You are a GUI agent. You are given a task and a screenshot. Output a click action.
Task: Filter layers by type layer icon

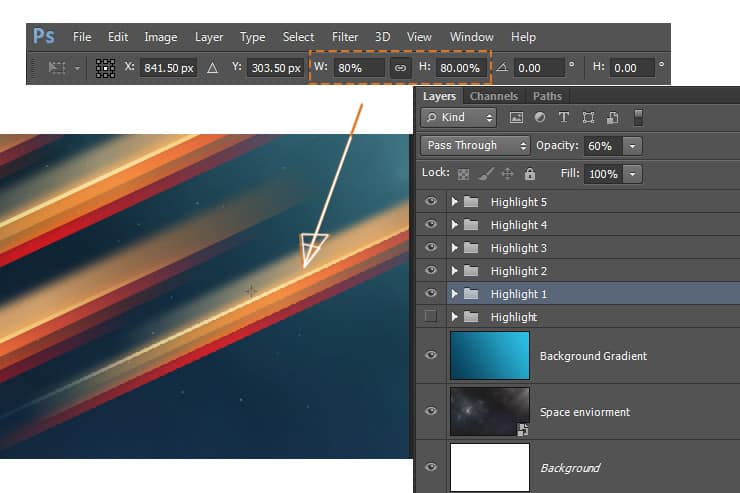(x=563, y=117)
